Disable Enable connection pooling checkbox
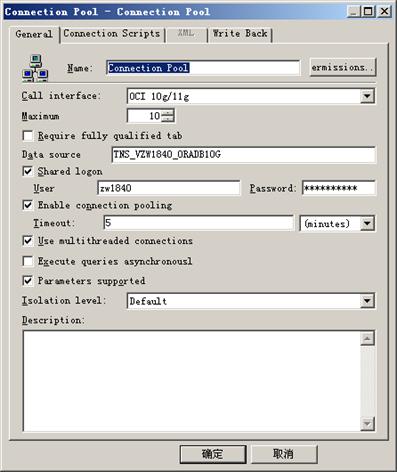Image resolution: width=397 pixels, height=472 pixels. (28, 205)
